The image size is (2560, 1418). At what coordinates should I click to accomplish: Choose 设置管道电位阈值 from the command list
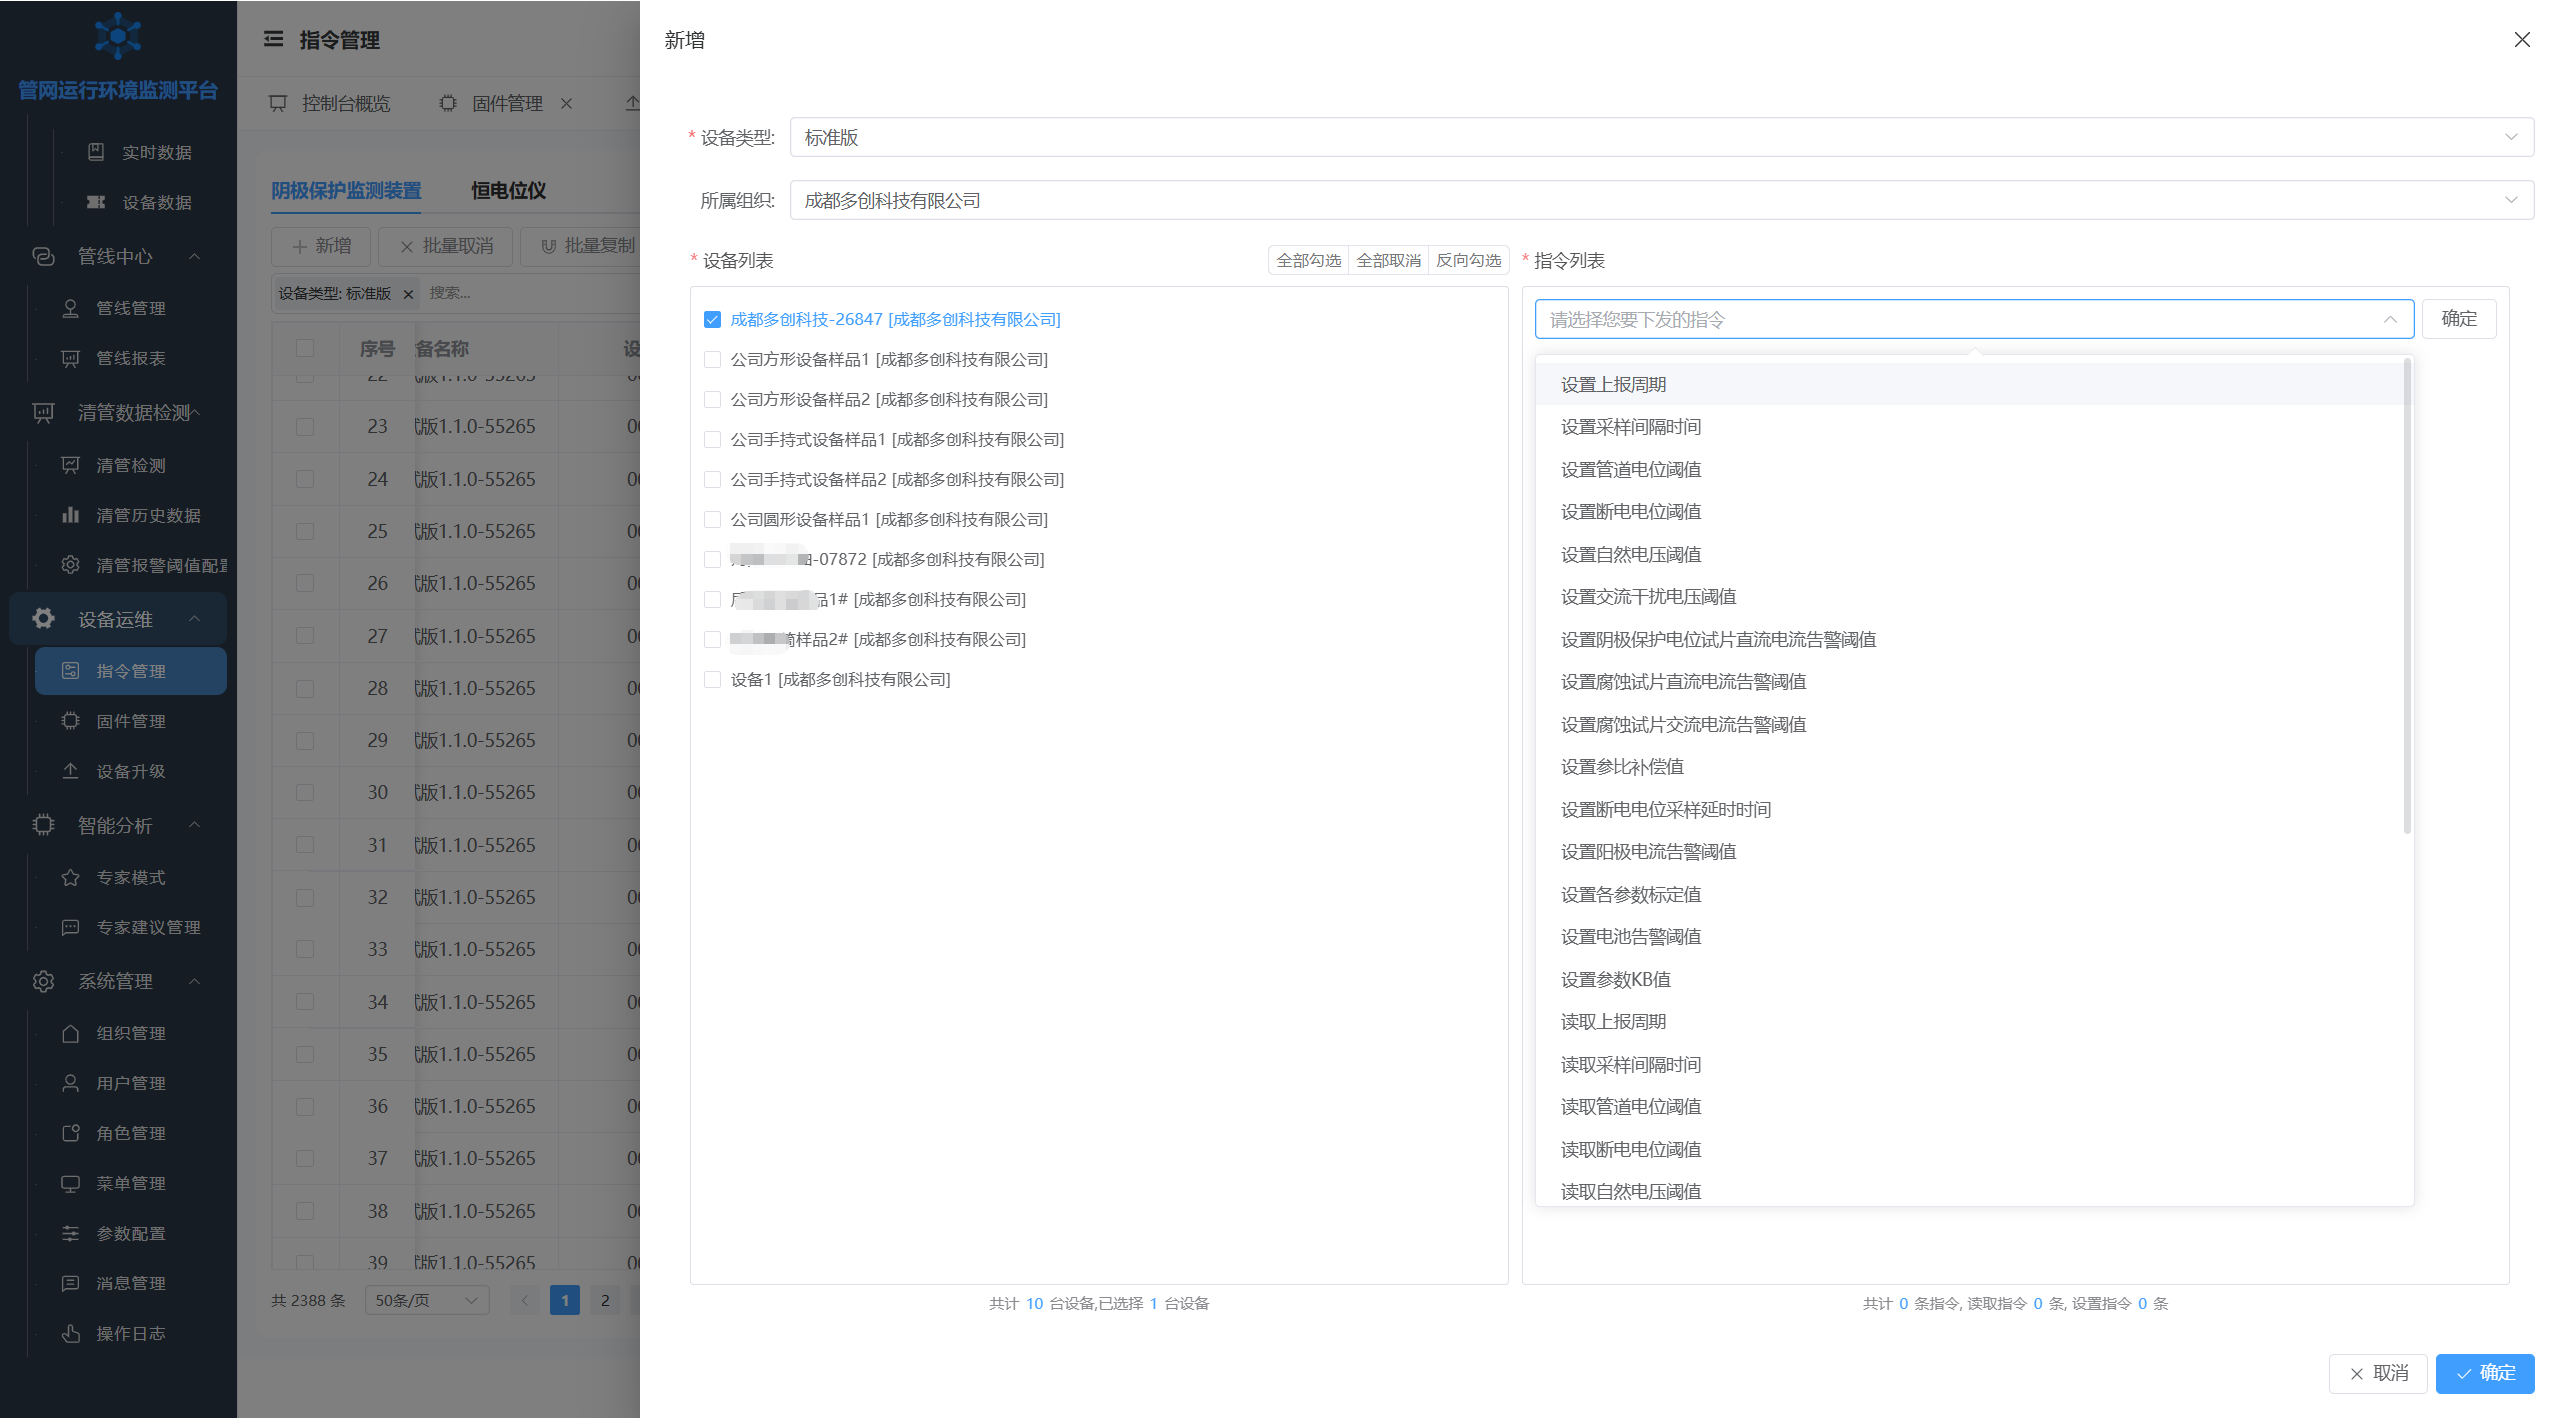pos(1970,469)
